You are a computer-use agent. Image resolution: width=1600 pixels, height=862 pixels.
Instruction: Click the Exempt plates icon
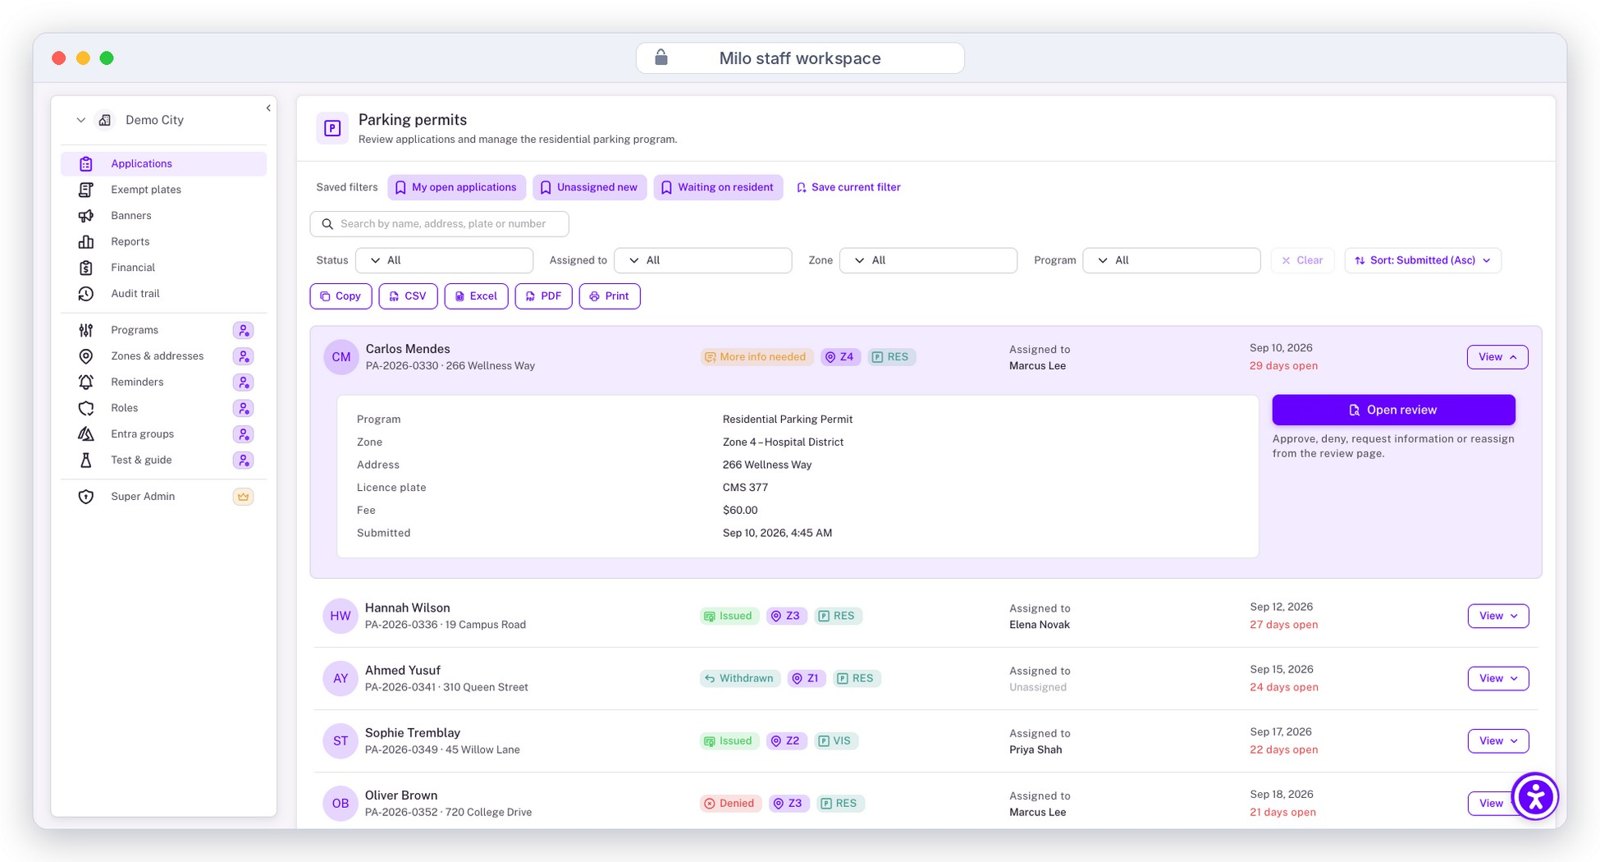pyautogui.click(x=86, y=190)
